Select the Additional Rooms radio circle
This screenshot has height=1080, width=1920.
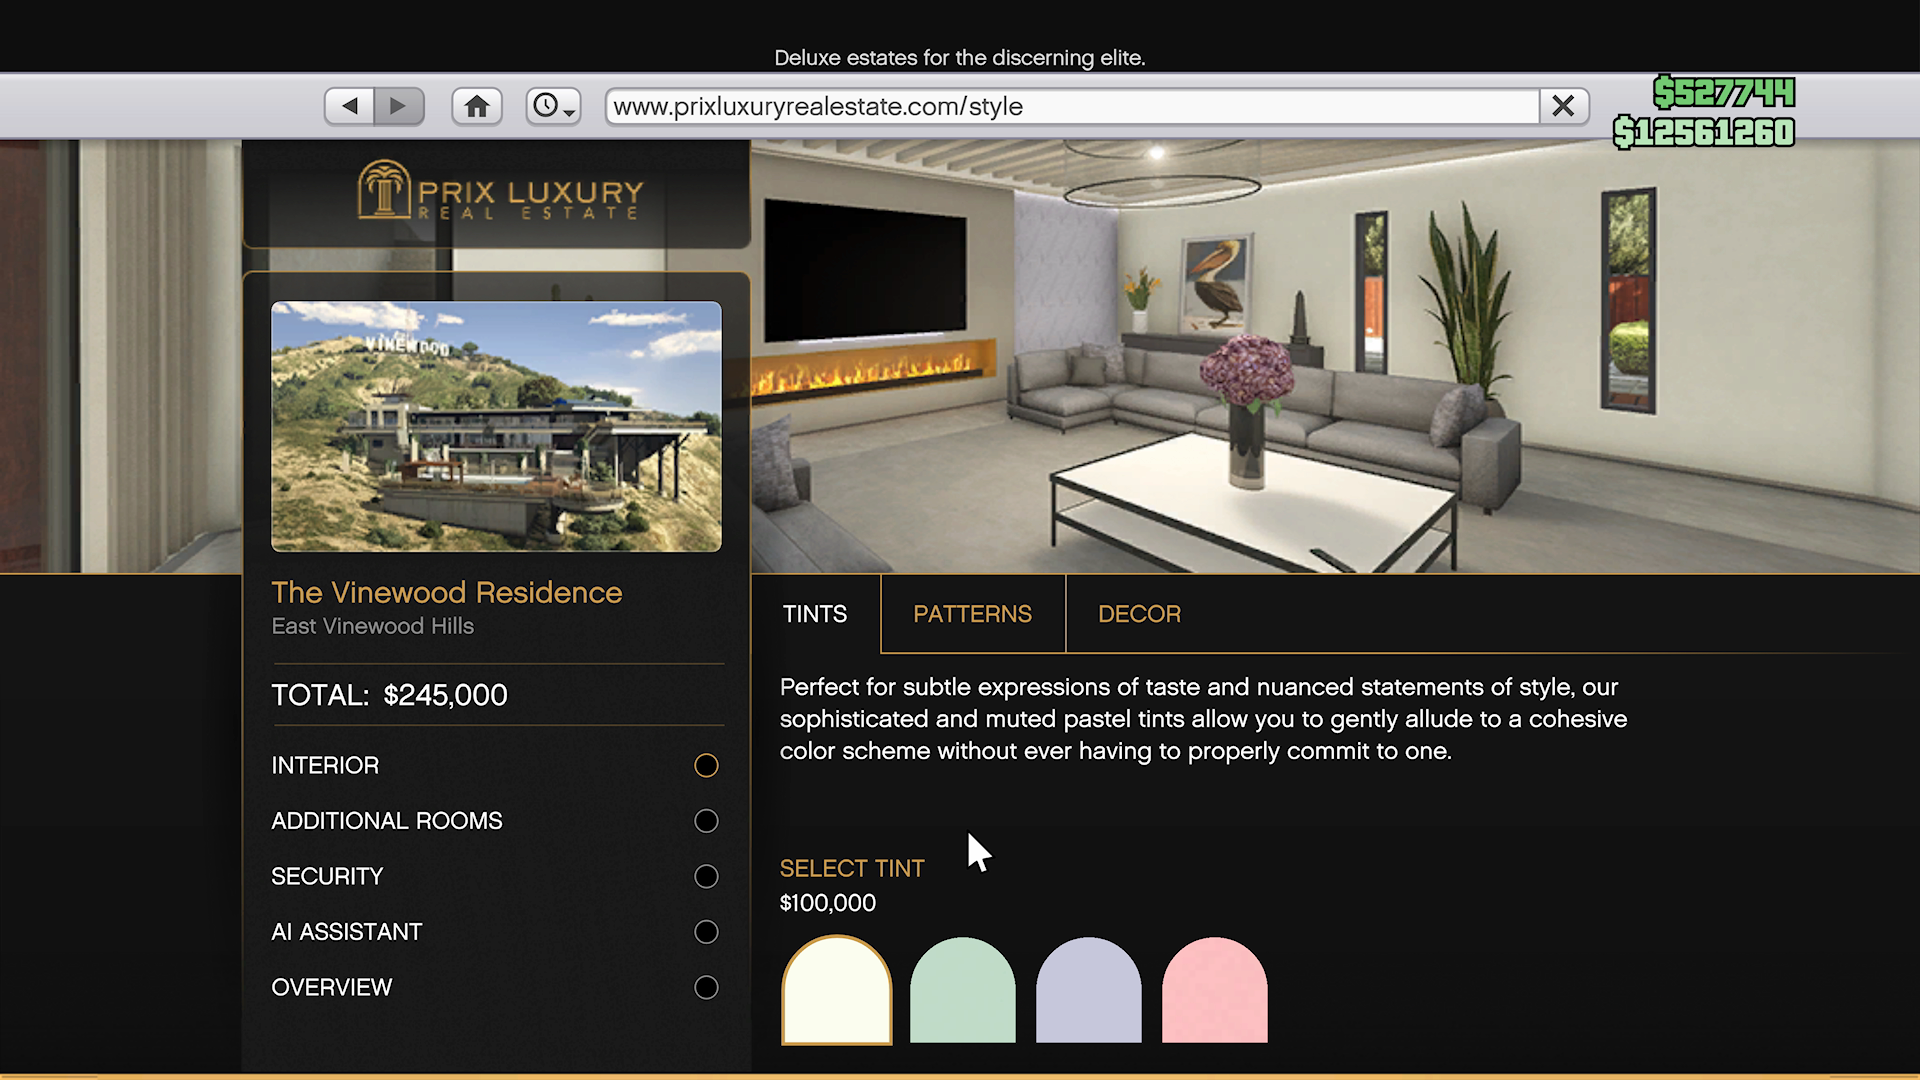coord(706,821)
